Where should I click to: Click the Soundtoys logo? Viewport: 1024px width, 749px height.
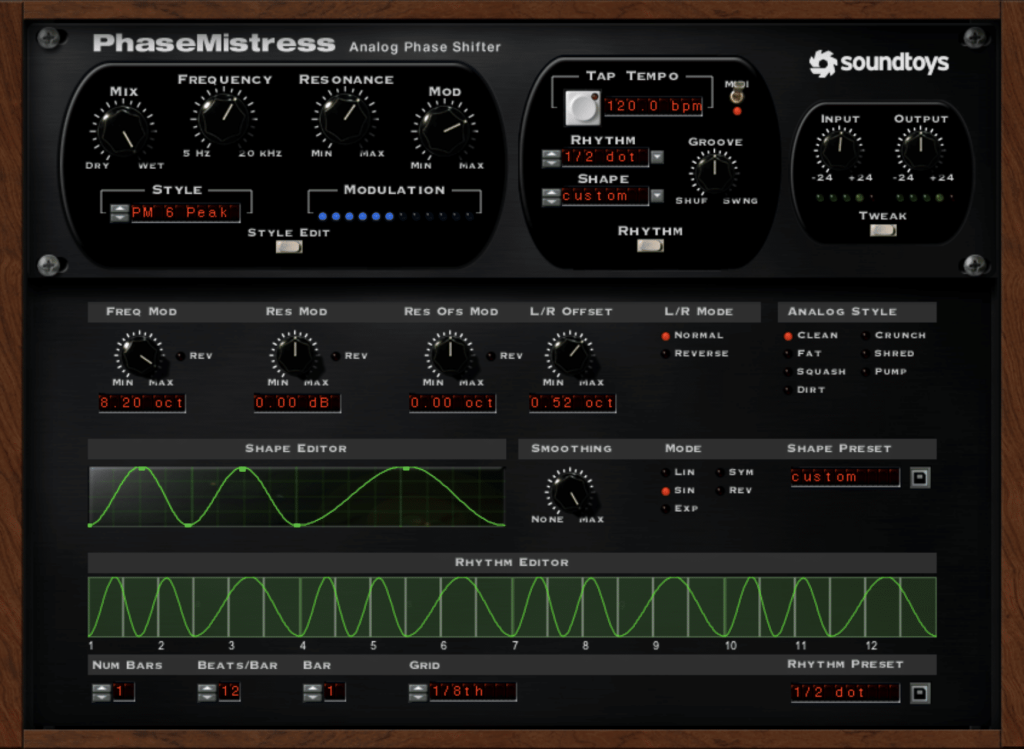pyautogui.click(x=880, y=63)
